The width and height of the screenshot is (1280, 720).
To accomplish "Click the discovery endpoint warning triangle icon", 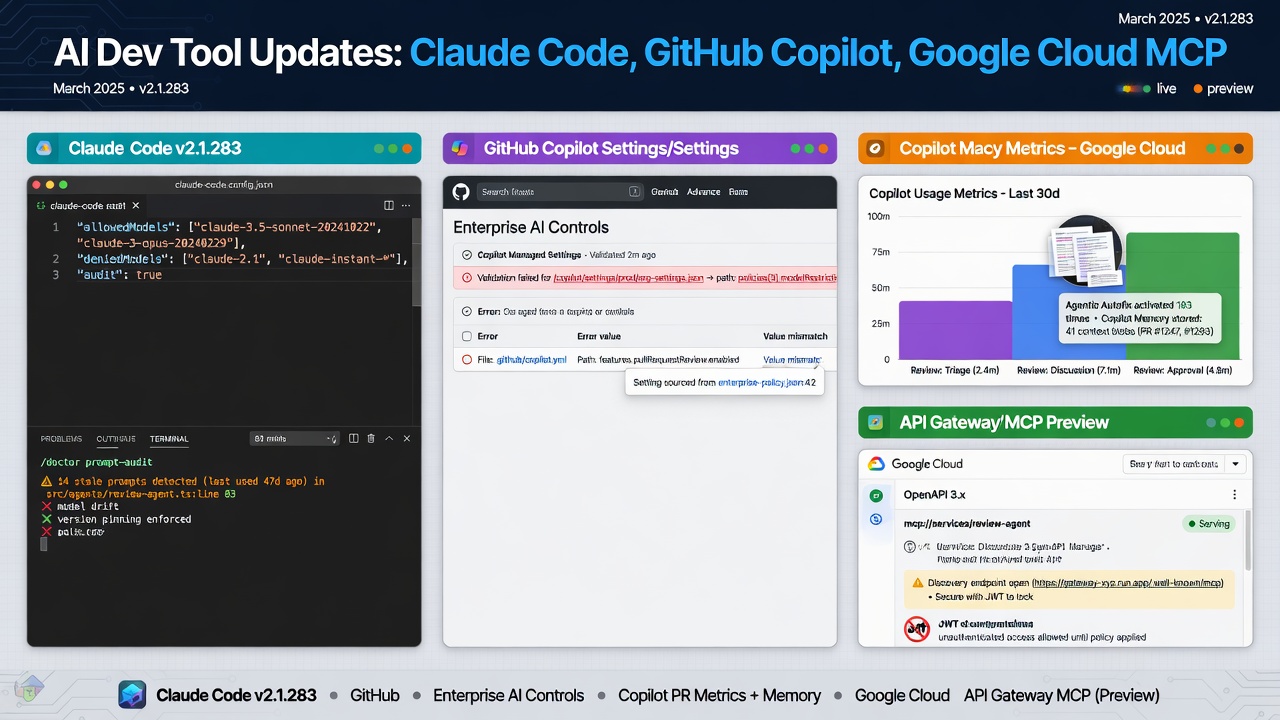I will click(x=917, y=582).
